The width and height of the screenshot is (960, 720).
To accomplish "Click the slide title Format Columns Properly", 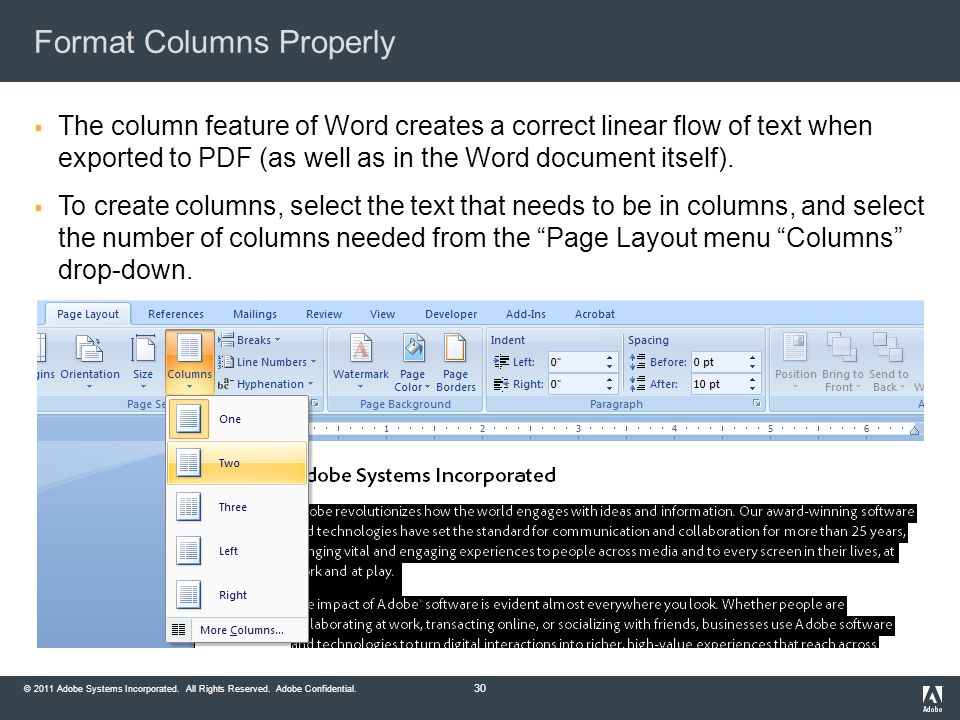I will [x=215, y=42].
